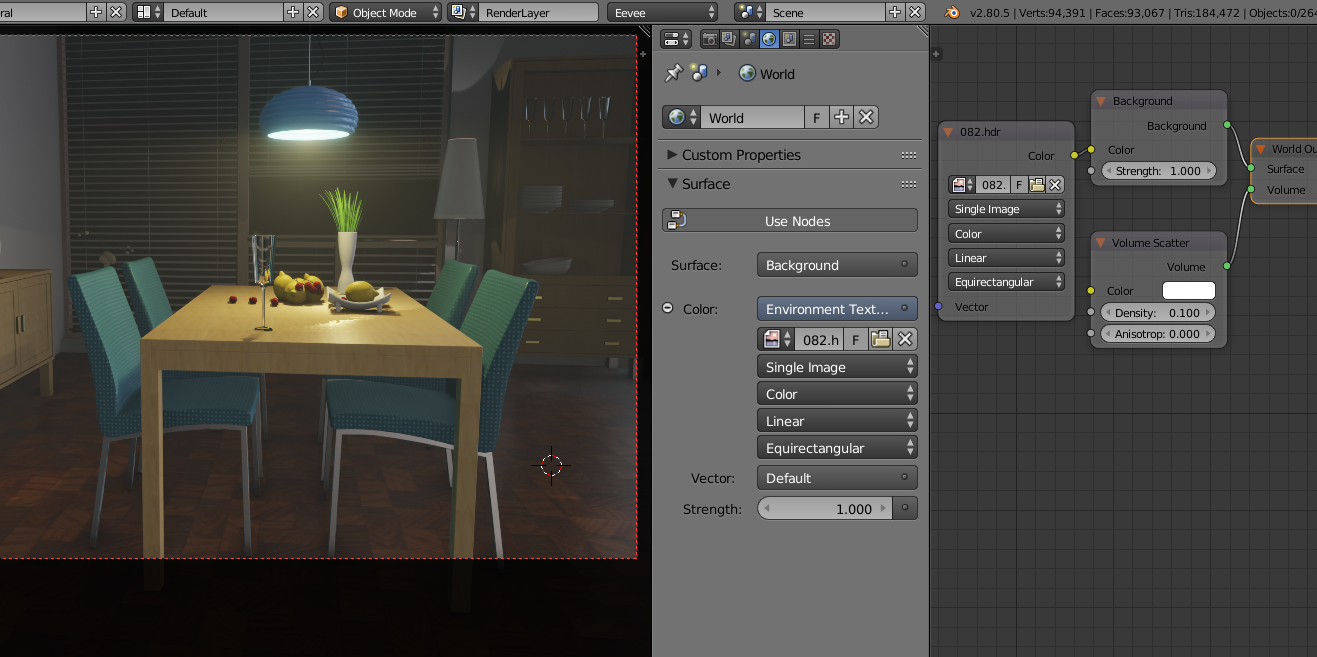1317x657 pixels.
Task: Adjust Volume Scatter Density value
Action: pyautogui.click(x=1158, y=313)
